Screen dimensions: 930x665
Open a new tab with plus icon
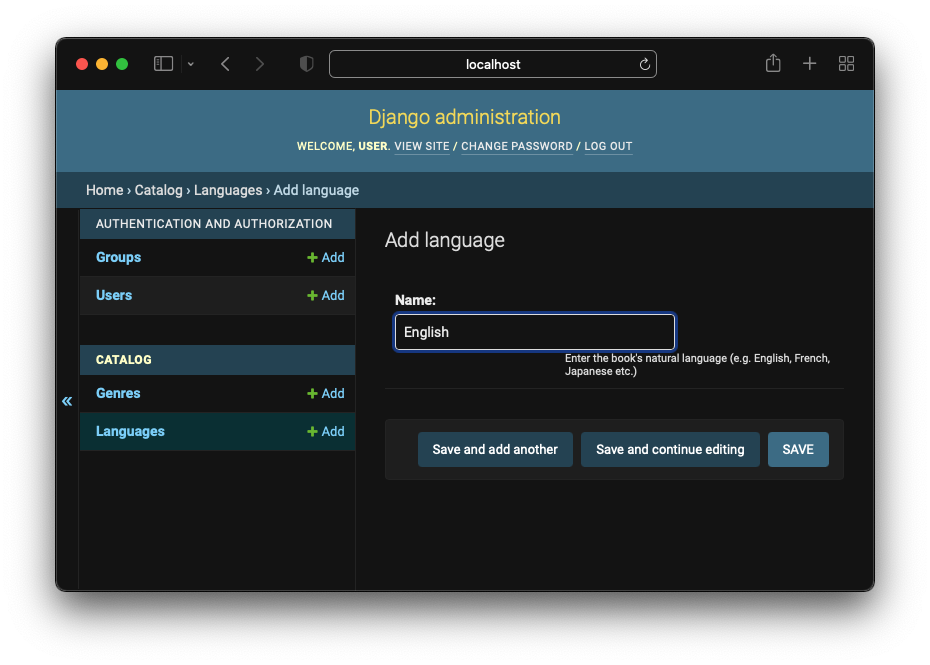[x=809, y=63]
